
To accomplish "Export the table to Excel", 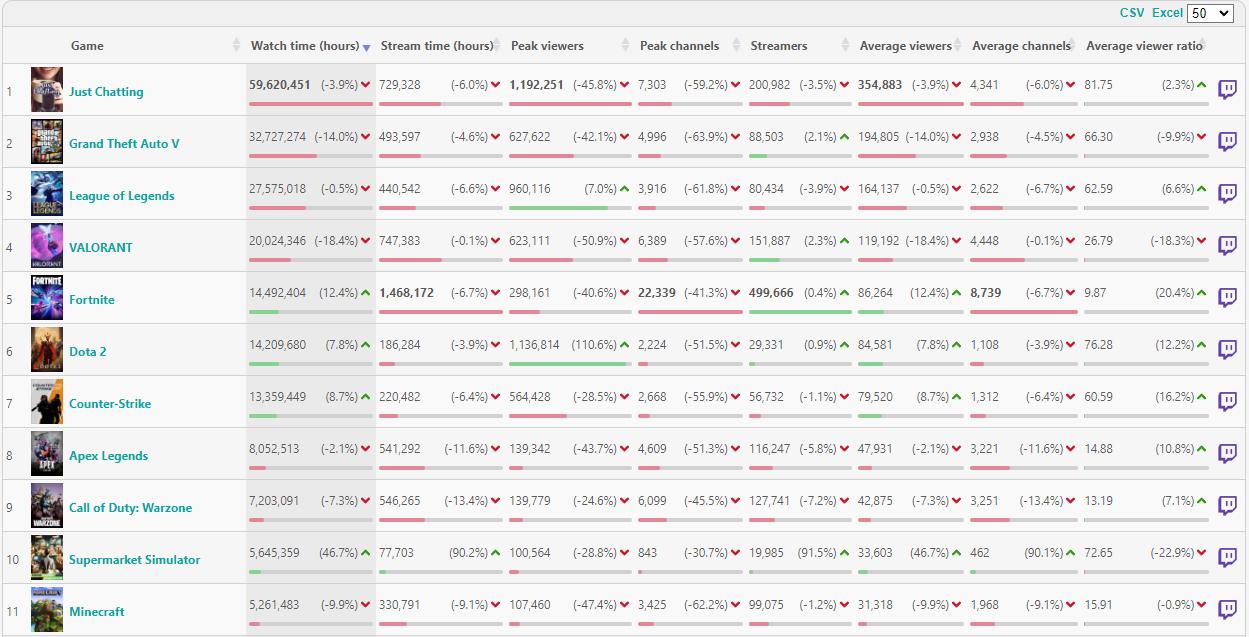I will coord(1167,13).
